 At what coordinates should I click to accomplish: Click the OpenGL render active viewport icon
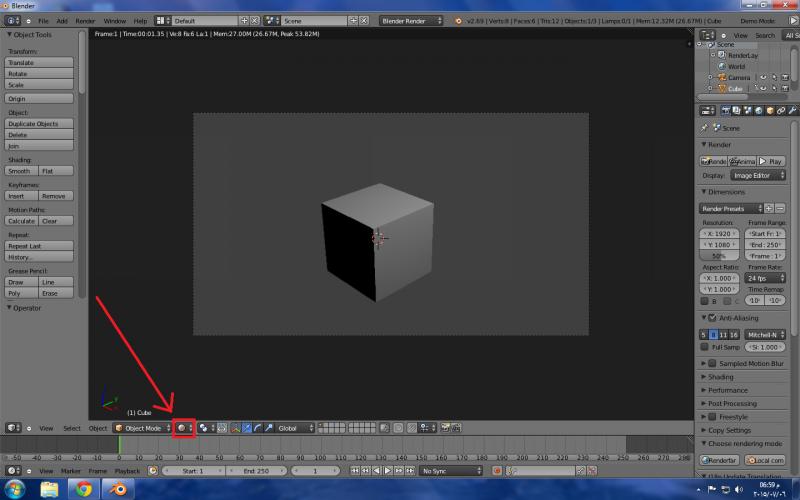[445, 428]
